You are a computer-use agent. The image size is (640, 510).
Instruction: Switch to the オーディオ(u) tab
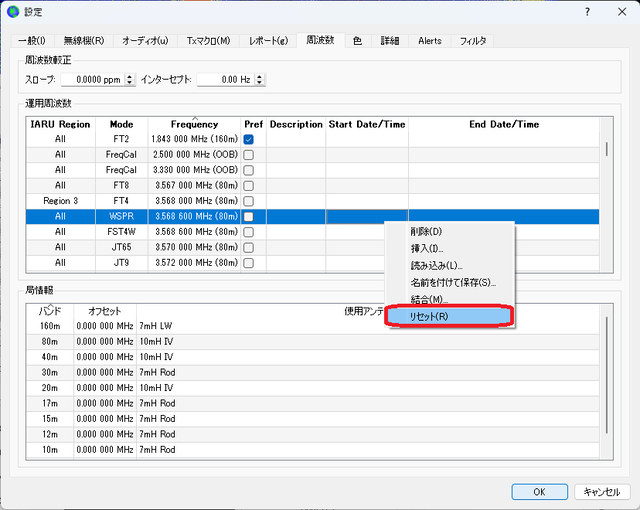(x=145, y=41)
